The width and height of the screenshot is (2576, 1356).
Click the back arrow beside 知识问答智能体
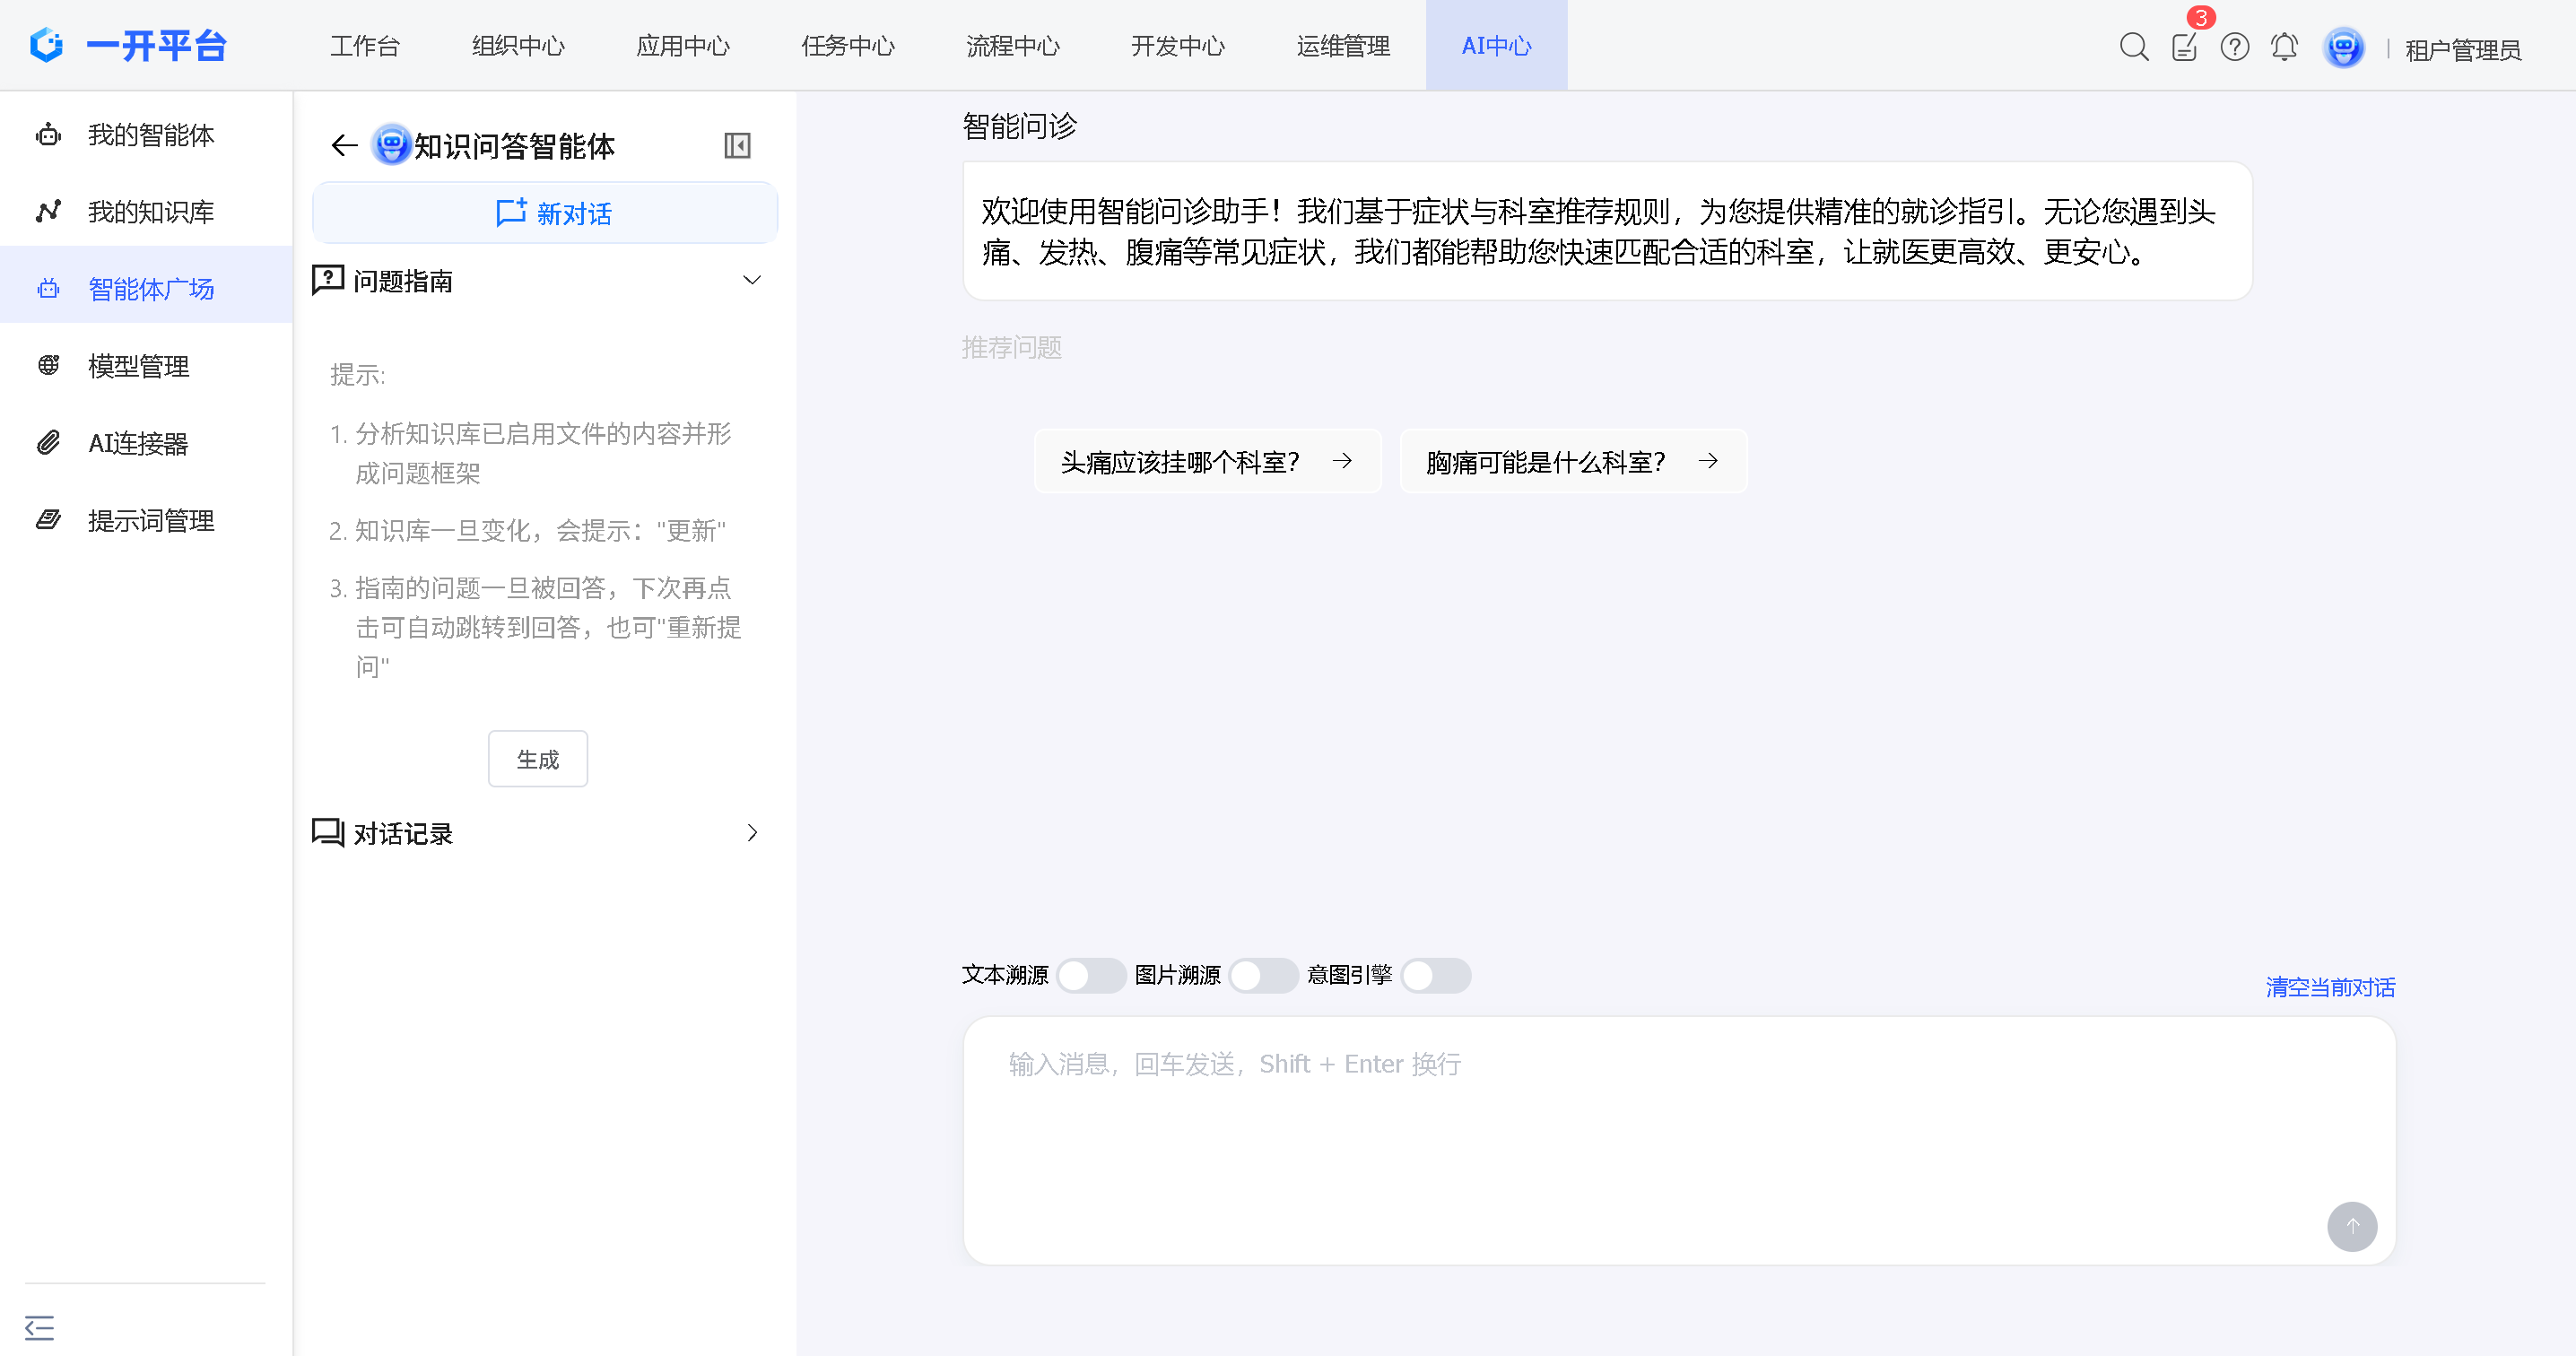(x=344, y=146)
